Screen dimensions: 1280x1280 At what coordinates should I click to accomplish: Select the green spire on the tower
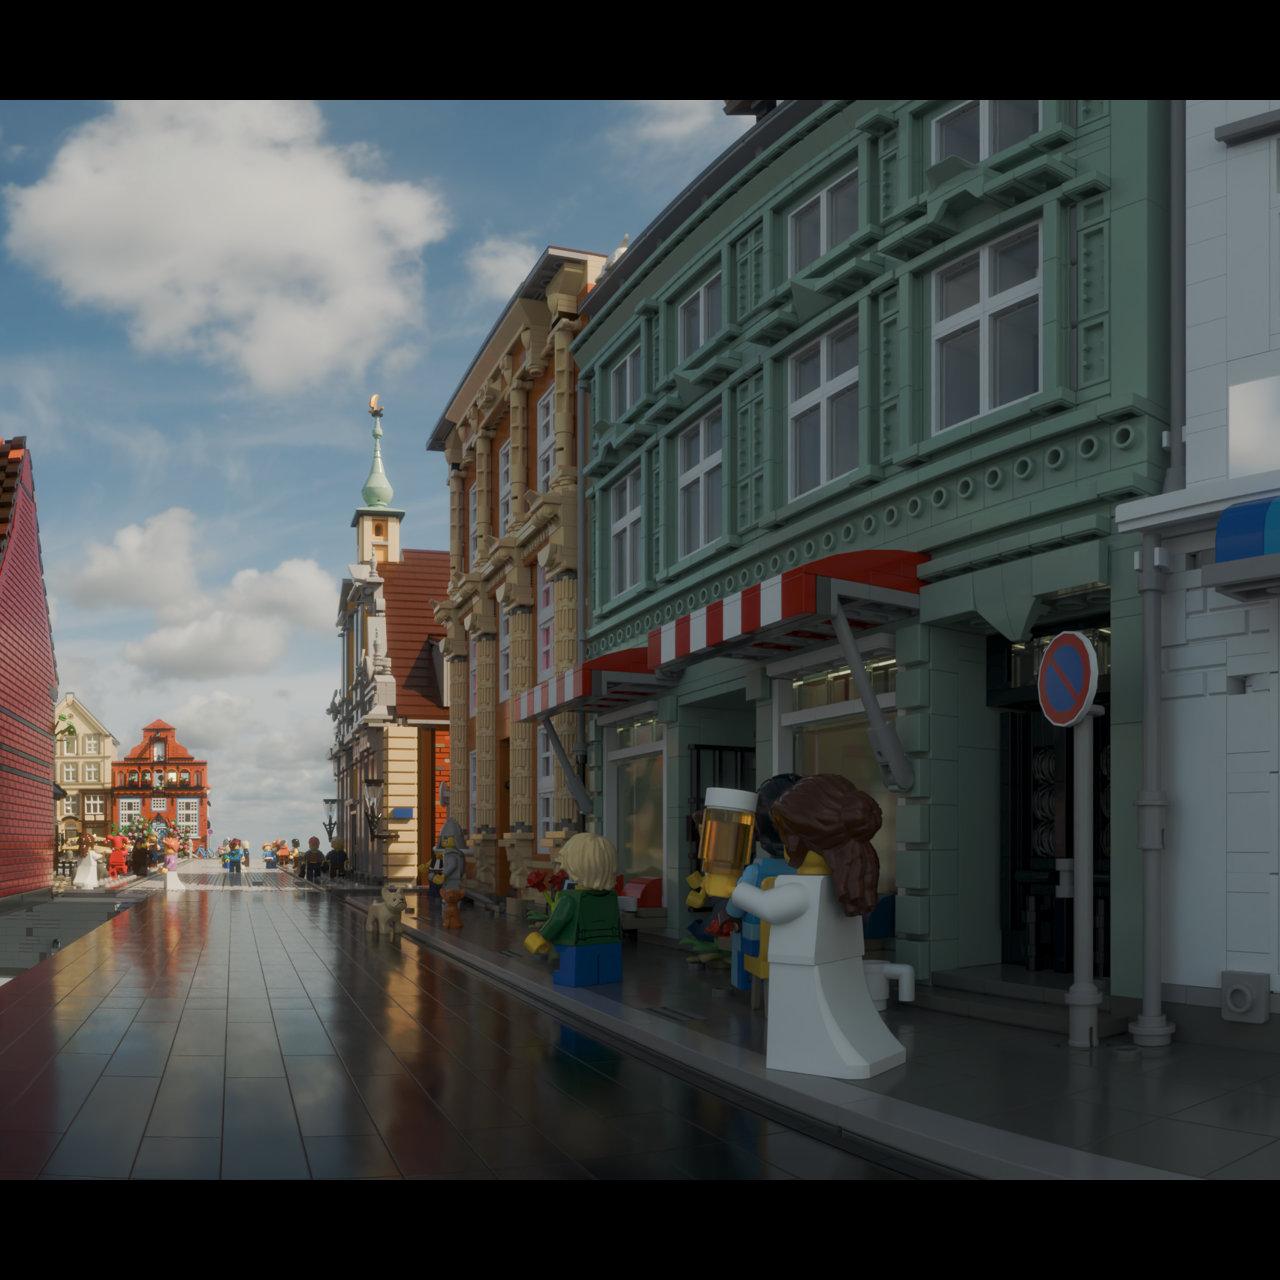[377, 458]
